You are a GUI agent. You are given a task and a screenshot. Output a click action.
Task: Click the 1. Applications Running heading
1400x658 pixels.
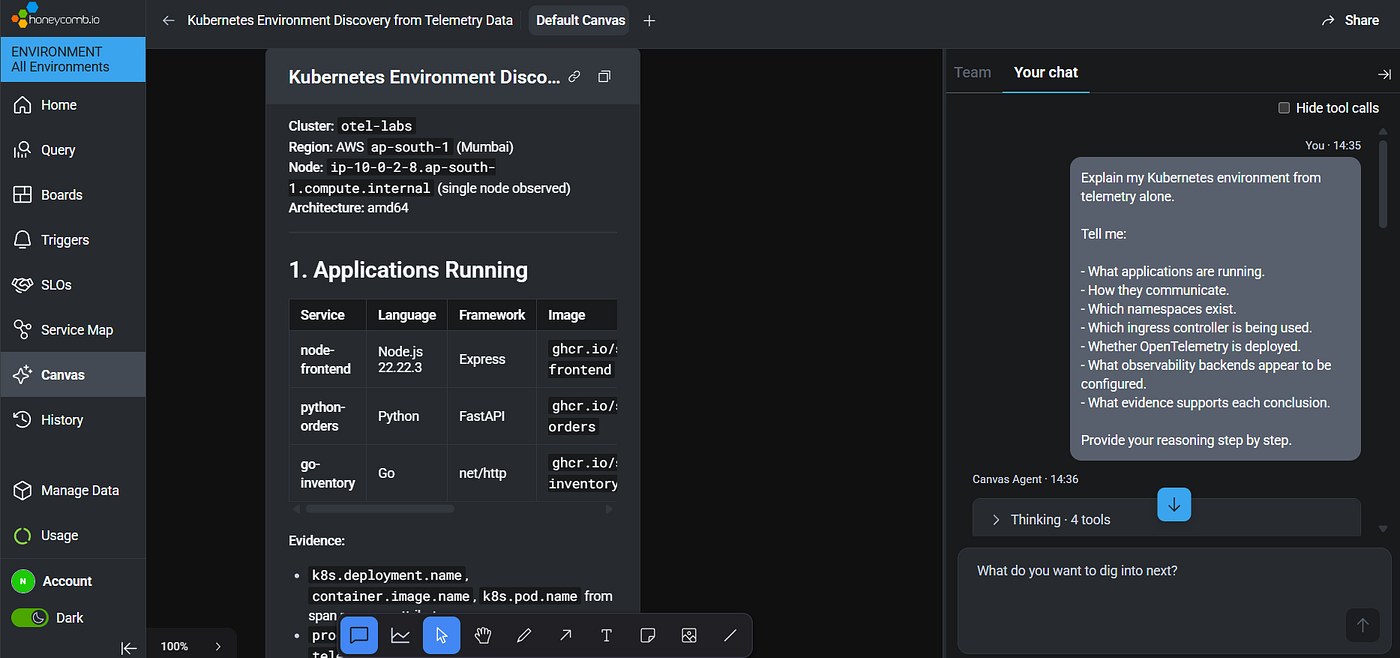tap(408, 270)
